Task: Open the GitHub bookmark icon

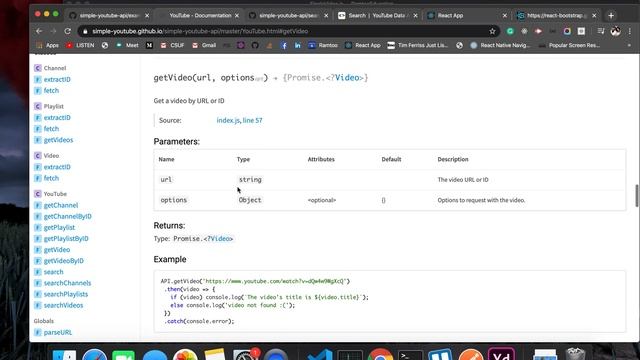Action: click(255, 45)
